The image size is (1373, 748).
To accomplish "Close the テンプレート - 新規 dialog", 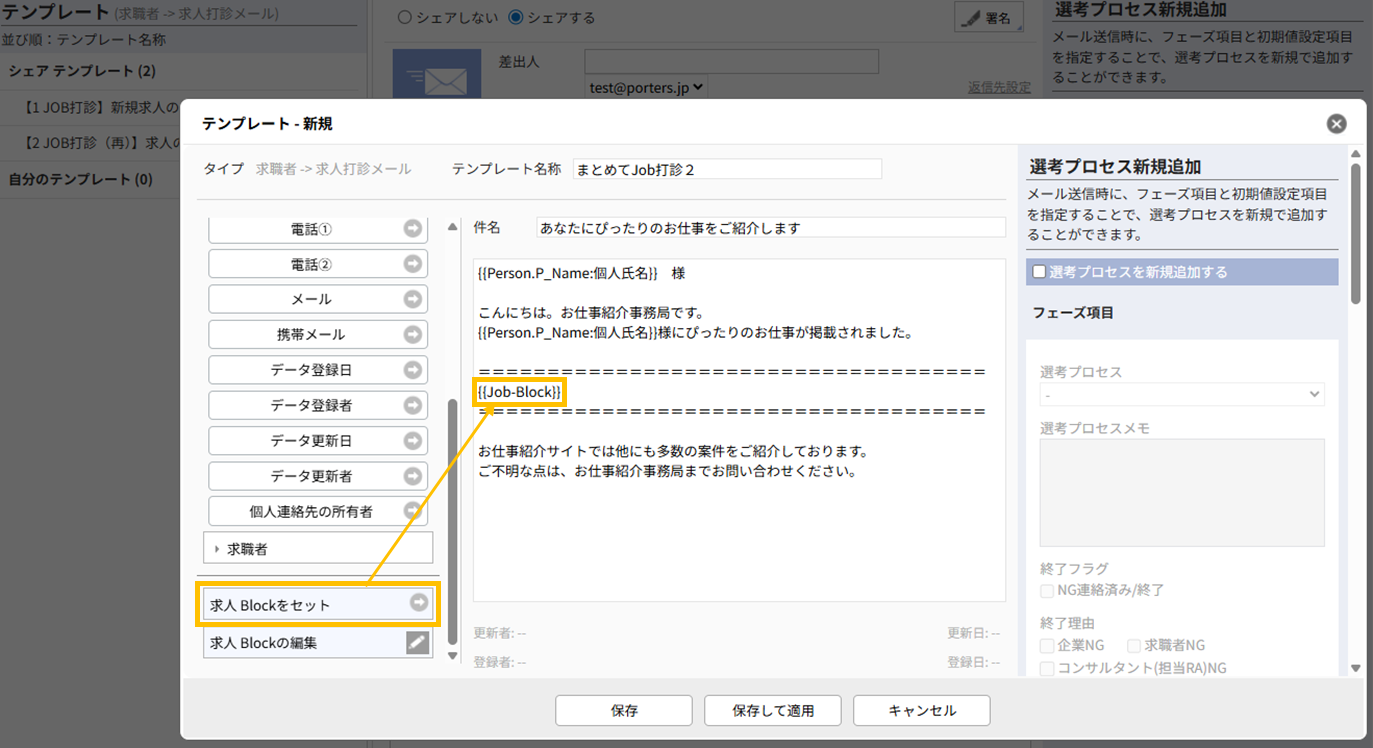I will pyautogui.click(x=1336, y=124).
